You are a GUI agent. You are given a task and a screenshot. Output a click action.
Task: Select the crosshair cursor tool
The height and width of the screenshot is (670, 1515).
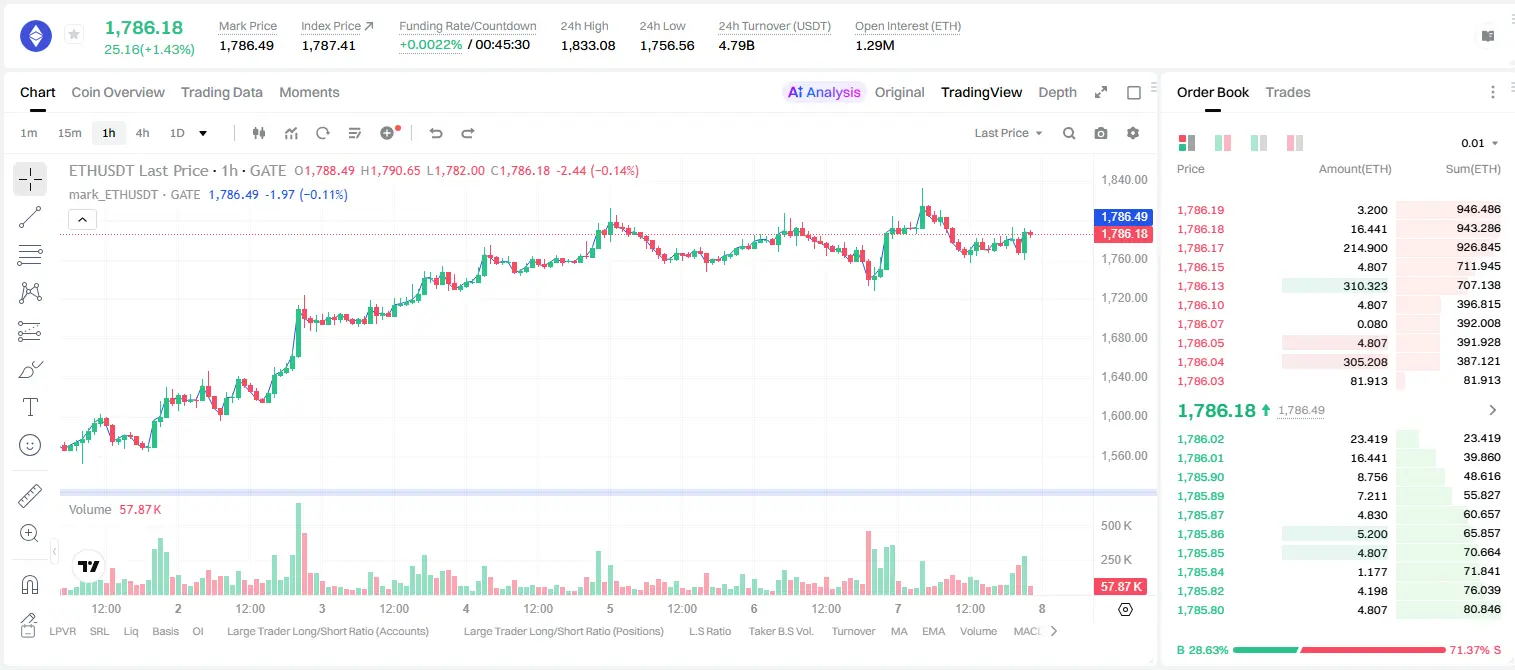pyautogui.click(x=30, y=179)
